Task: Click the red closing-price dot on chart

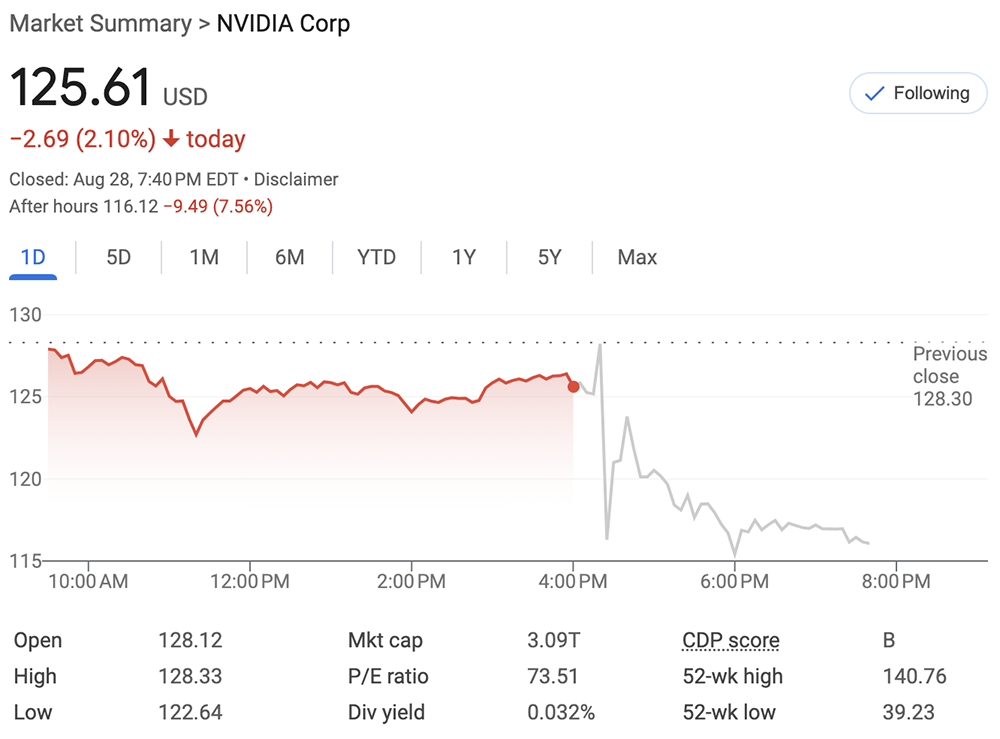Action: [573, 386]
